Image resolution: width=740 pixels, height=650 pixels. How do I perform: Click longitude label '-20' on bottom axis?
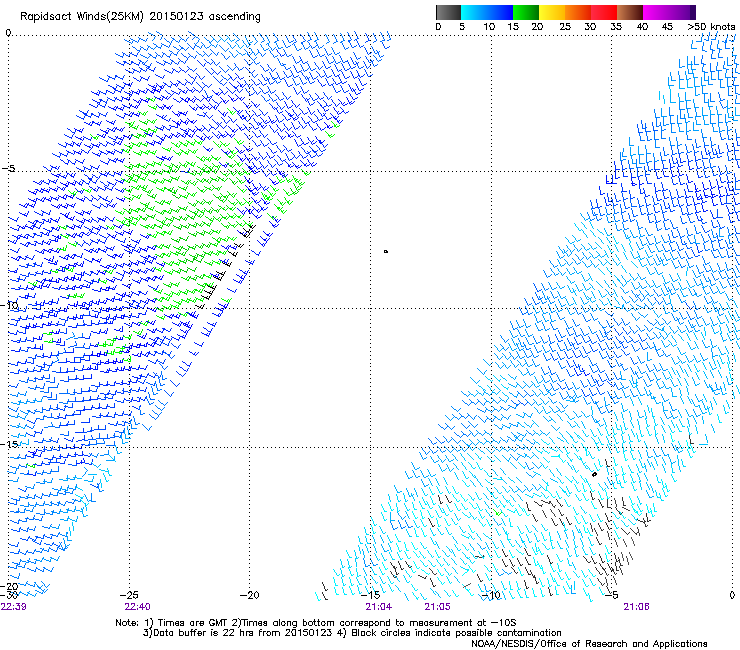coord(249,595)
